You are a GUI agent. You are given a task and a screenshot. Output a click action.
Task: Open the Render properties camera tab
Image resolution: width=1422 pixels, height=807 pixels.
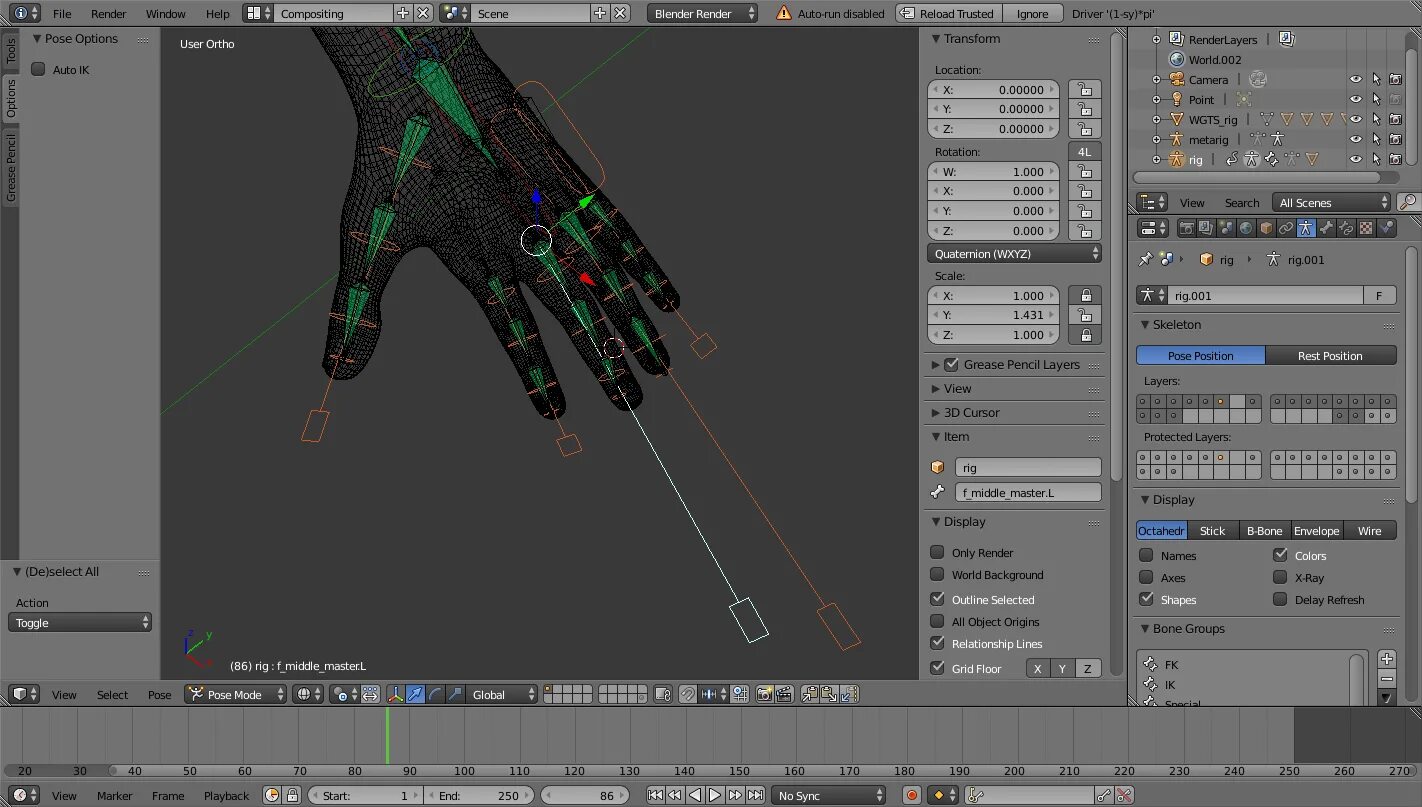(1186, 228)
